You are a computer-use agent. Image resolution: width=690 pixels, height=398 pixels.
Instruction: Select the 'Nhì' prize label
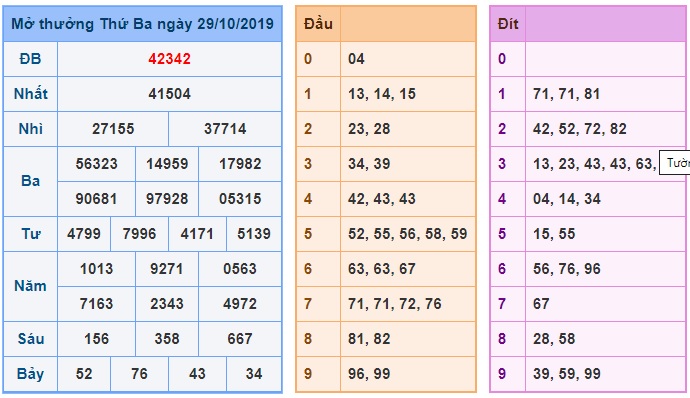(x=30, y=129)
